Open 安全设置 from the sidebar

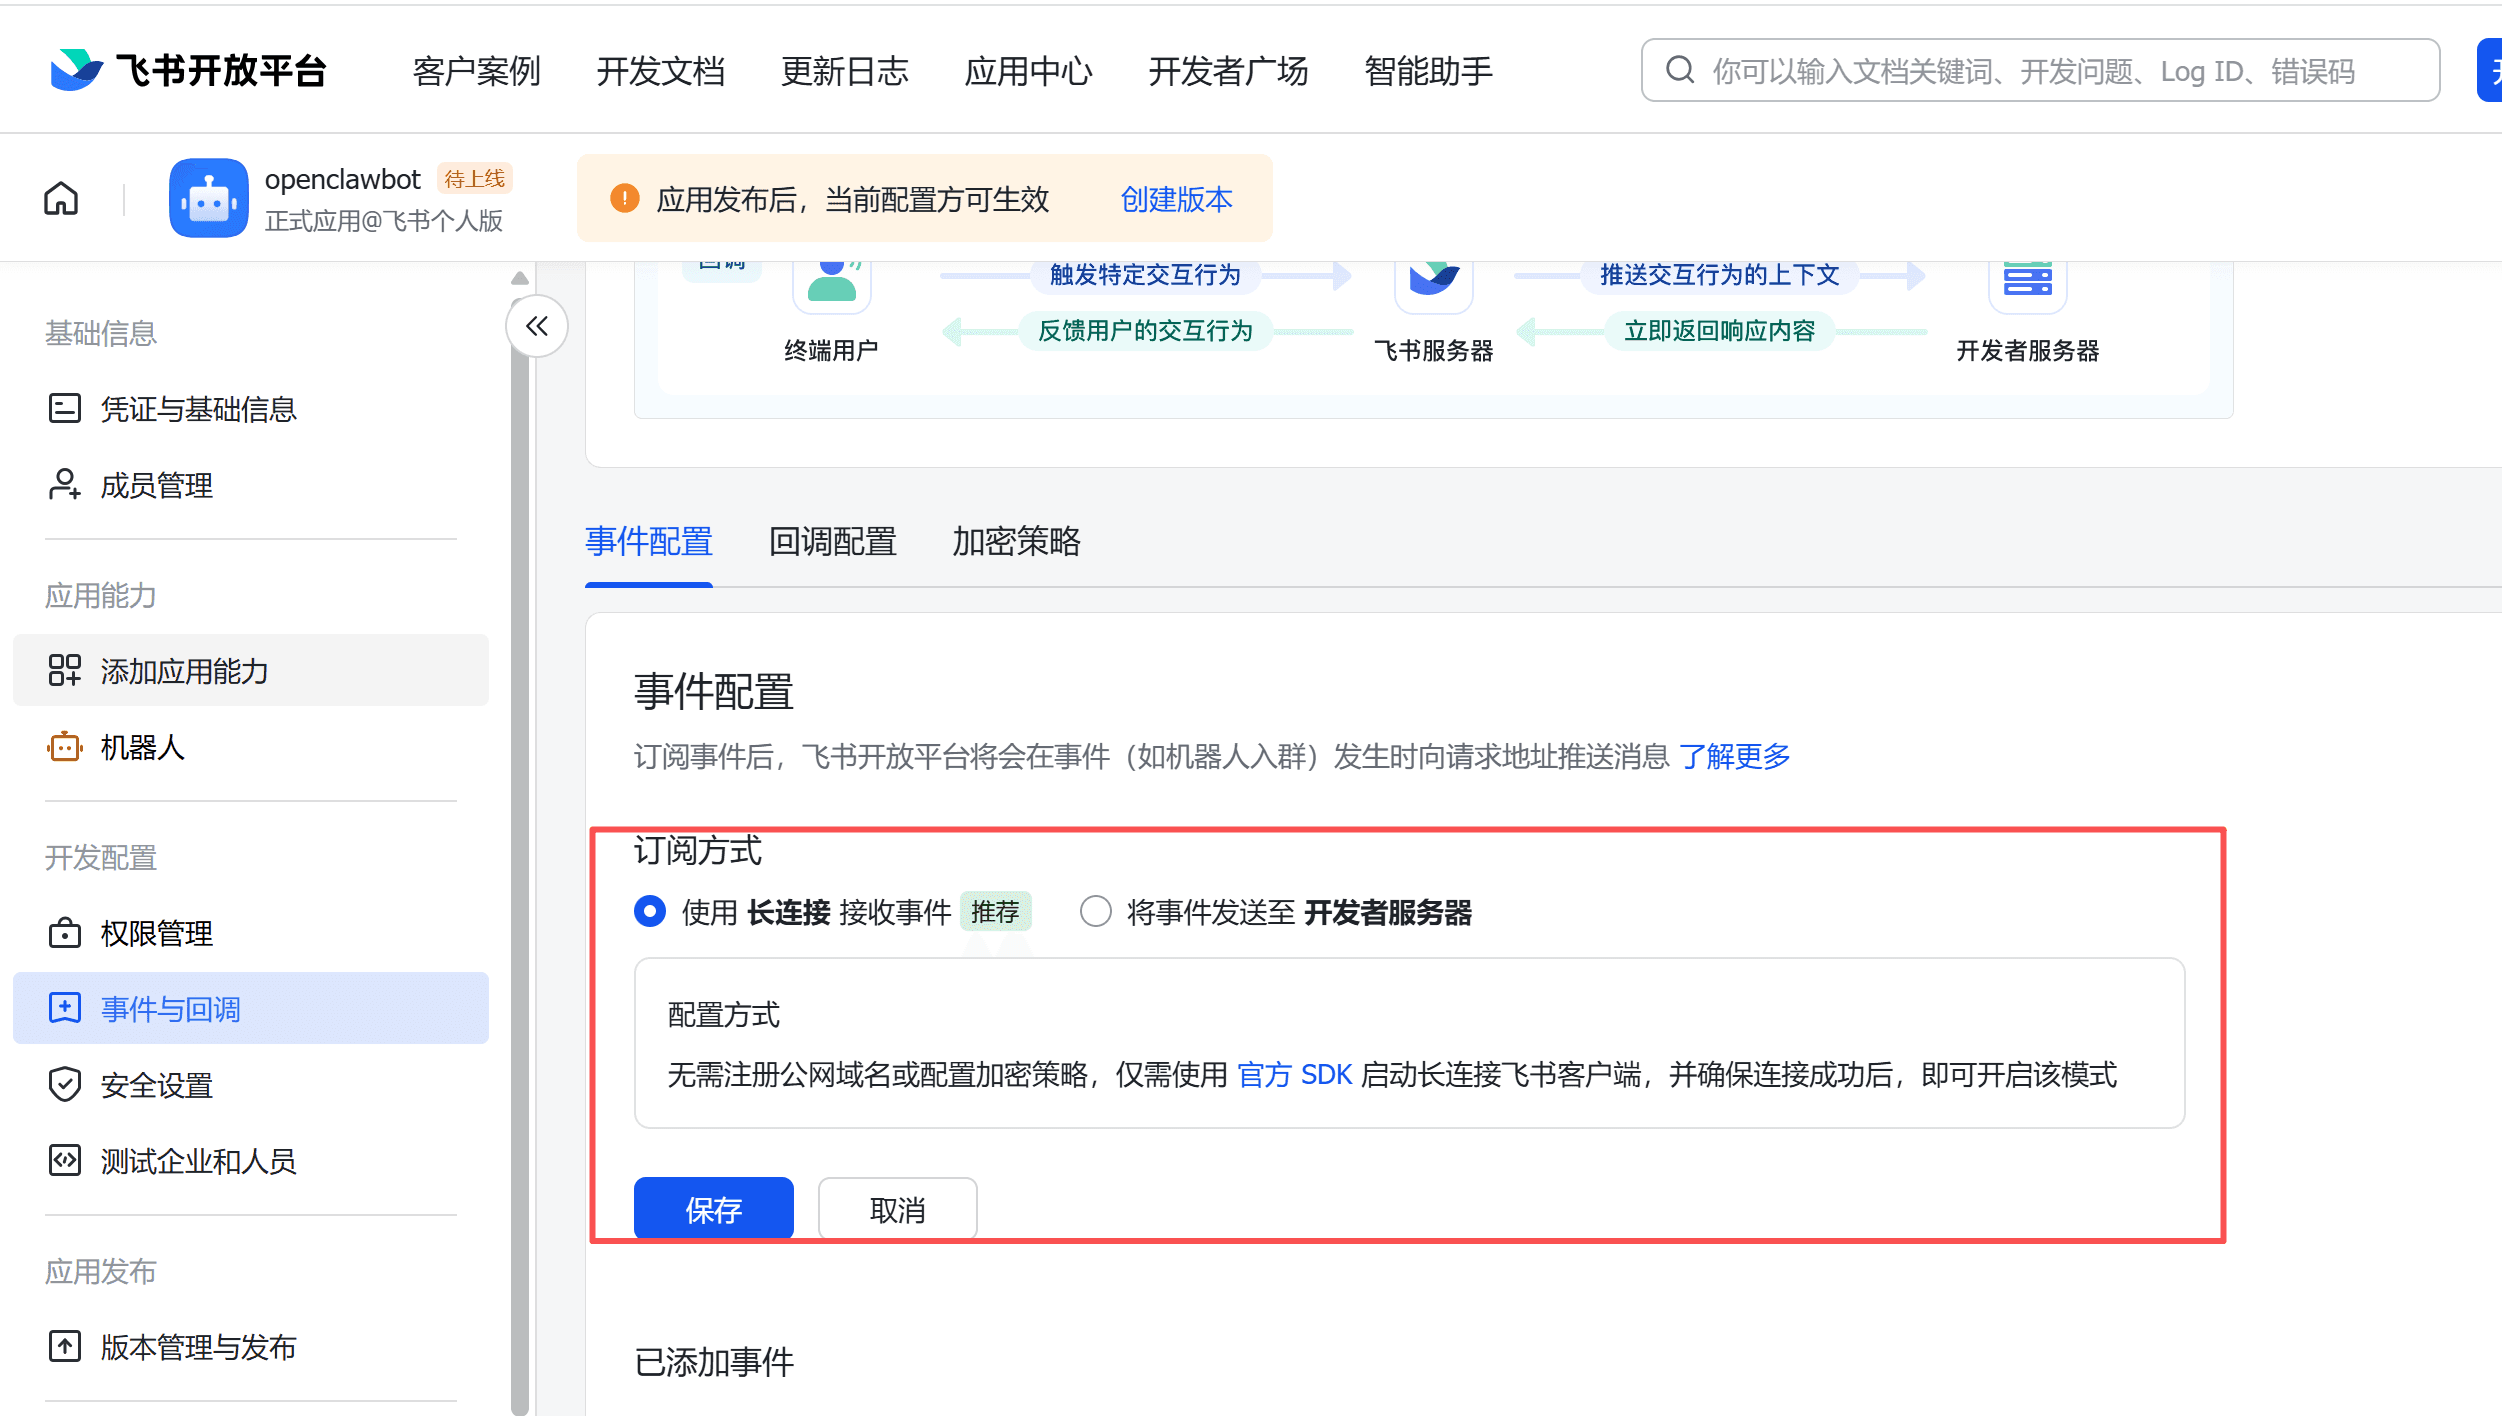156,1085
